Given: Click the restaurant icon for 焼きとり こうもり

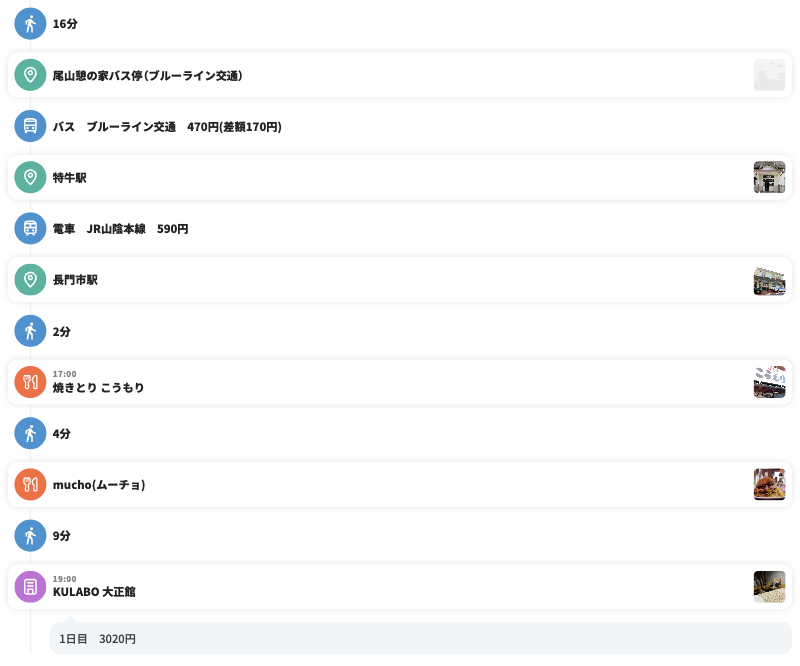Looking at the screenshot, I should [30, 382].
